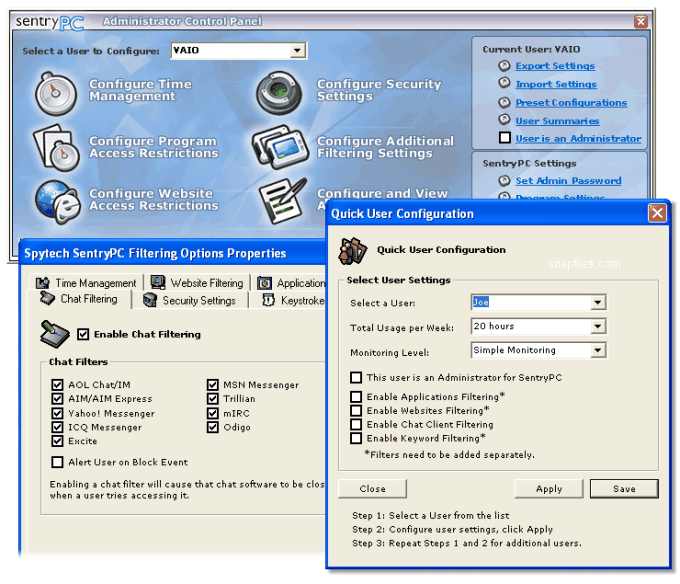The width and height of the screenshot is (680, 584).
Task: Click chat filtering icon beside Enable Chat Filtering
Action: coord(55,334)
